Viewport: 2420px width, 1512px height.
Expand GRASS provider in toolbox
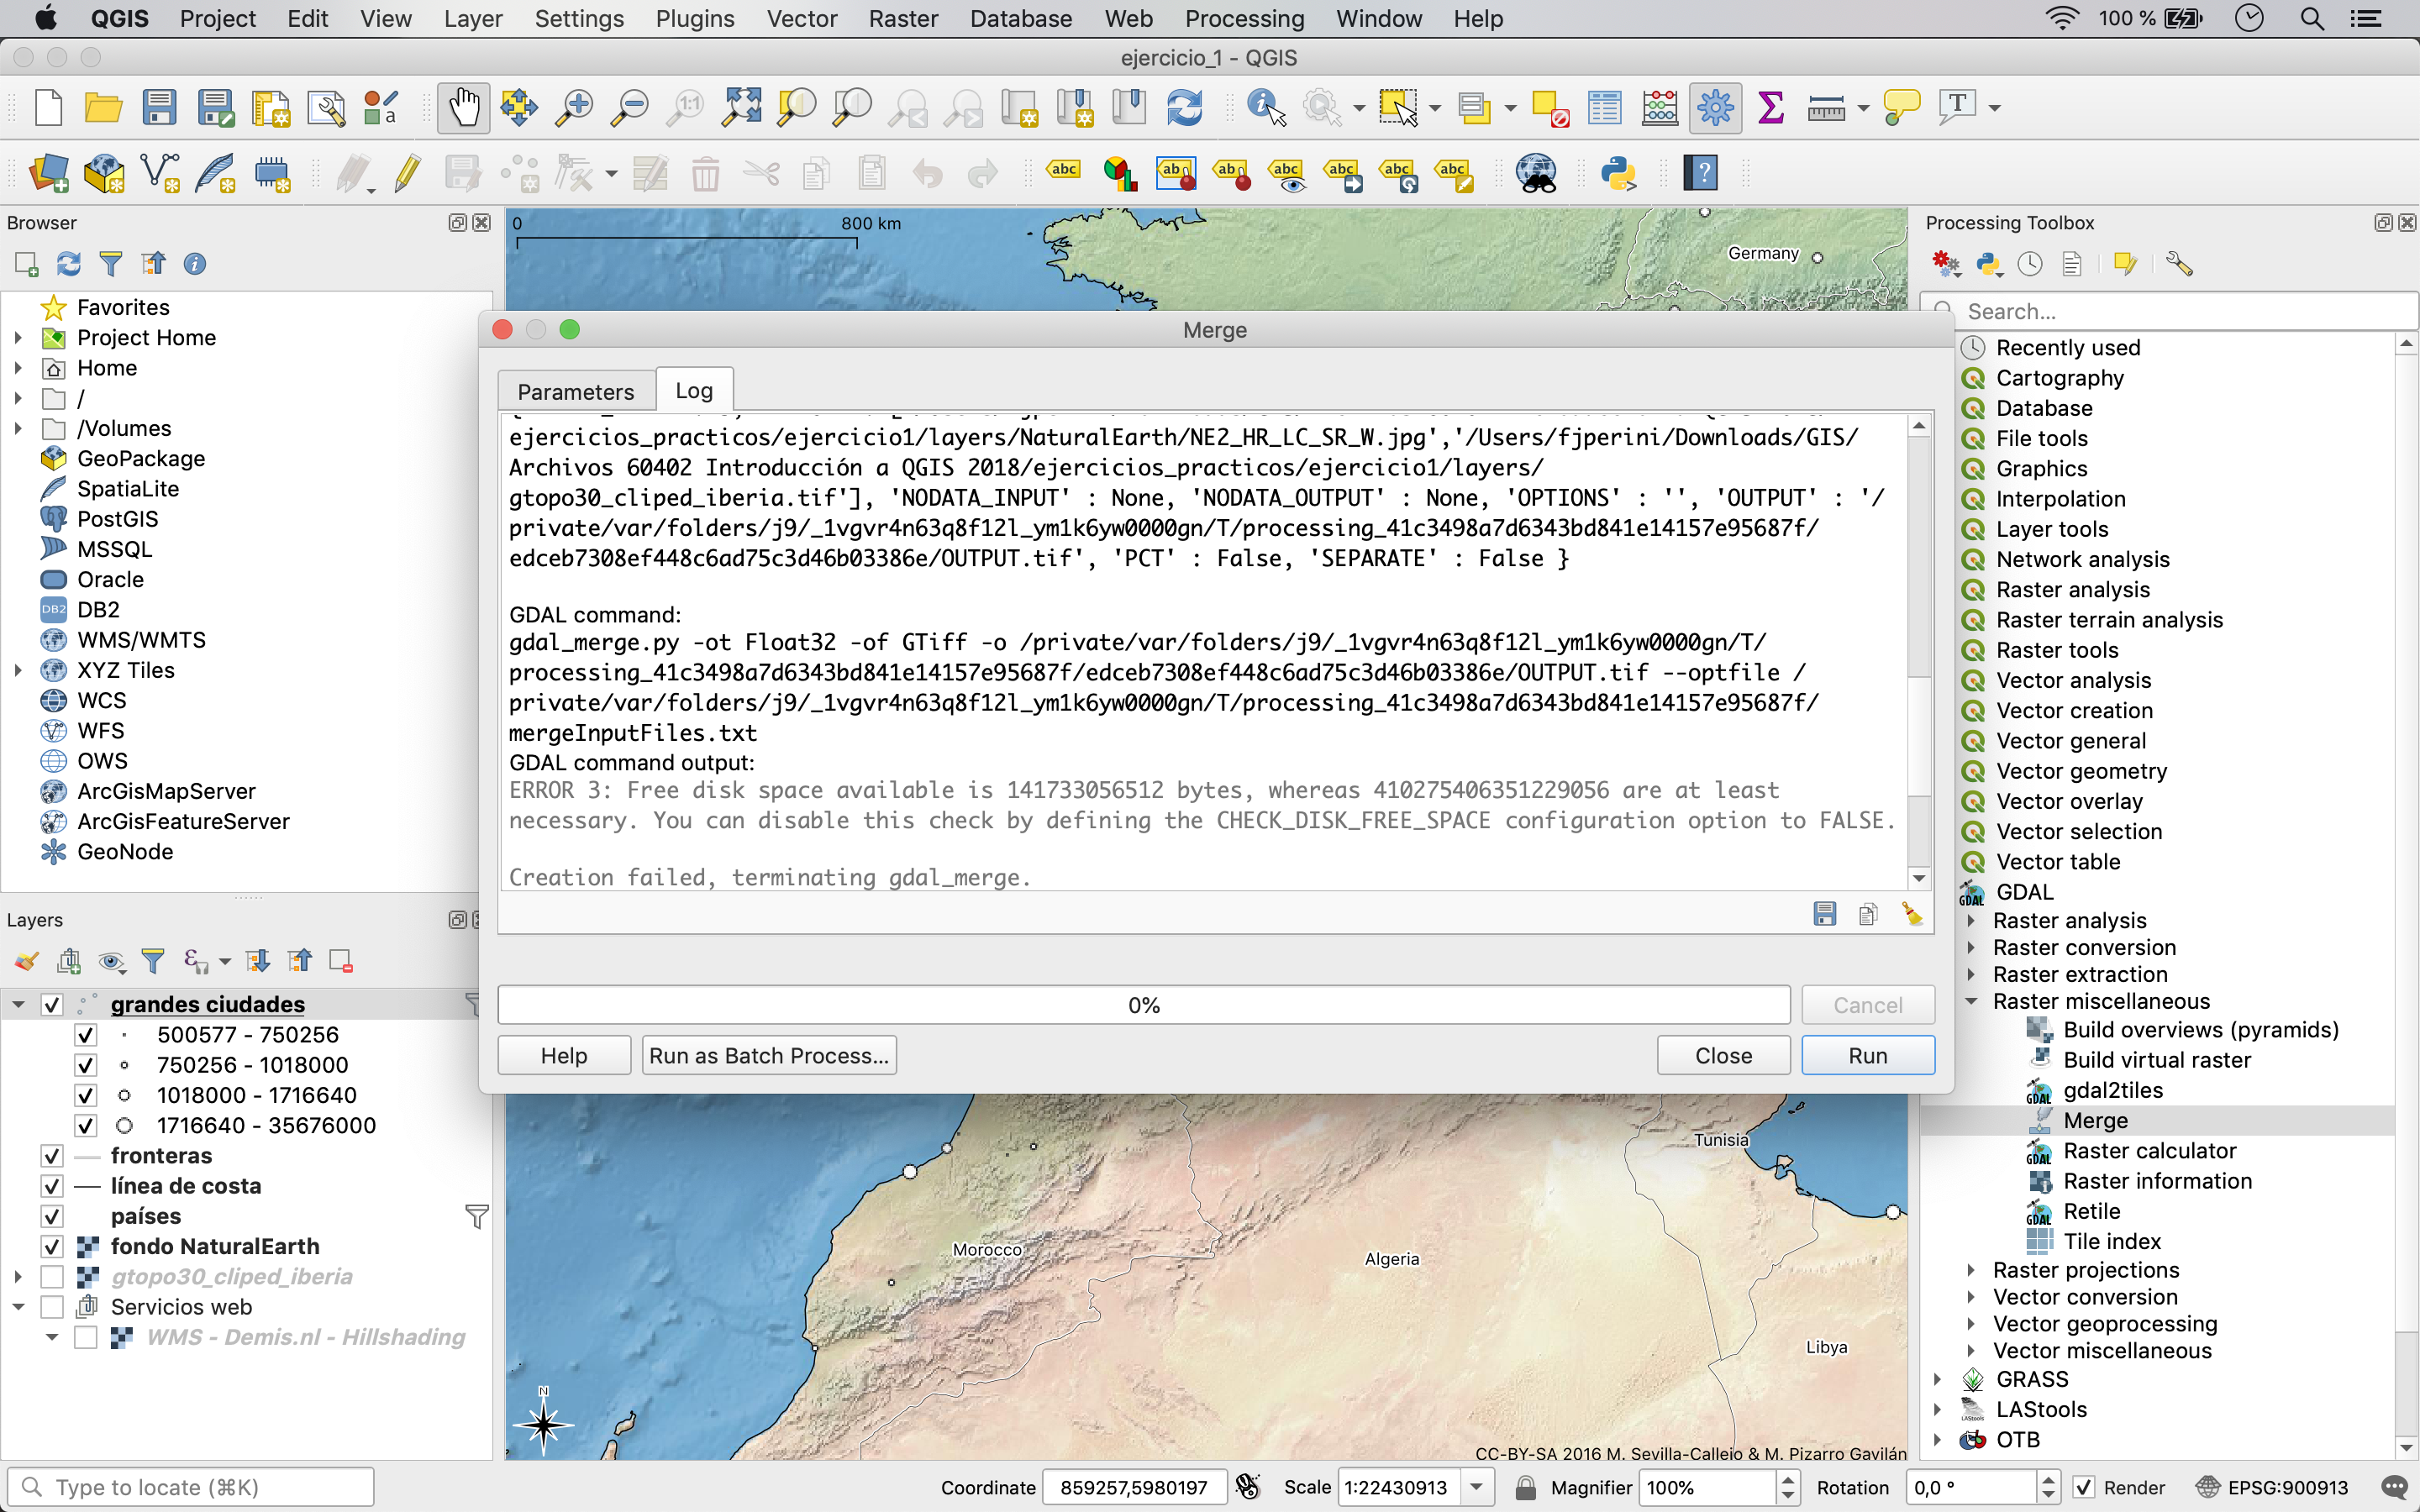(x=1937, y=1379)
